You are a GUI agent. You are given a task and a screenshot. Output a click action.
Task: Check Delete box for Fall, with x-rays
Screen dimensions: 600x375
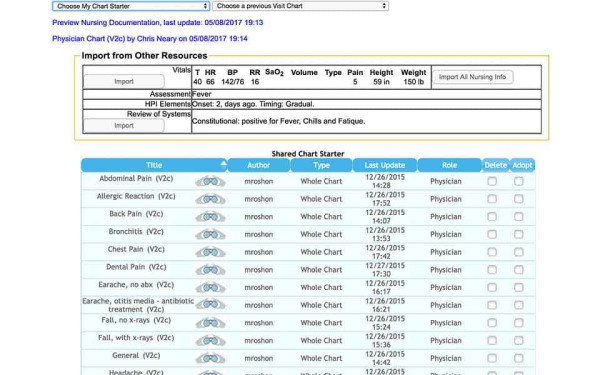[x=492, y=341]
